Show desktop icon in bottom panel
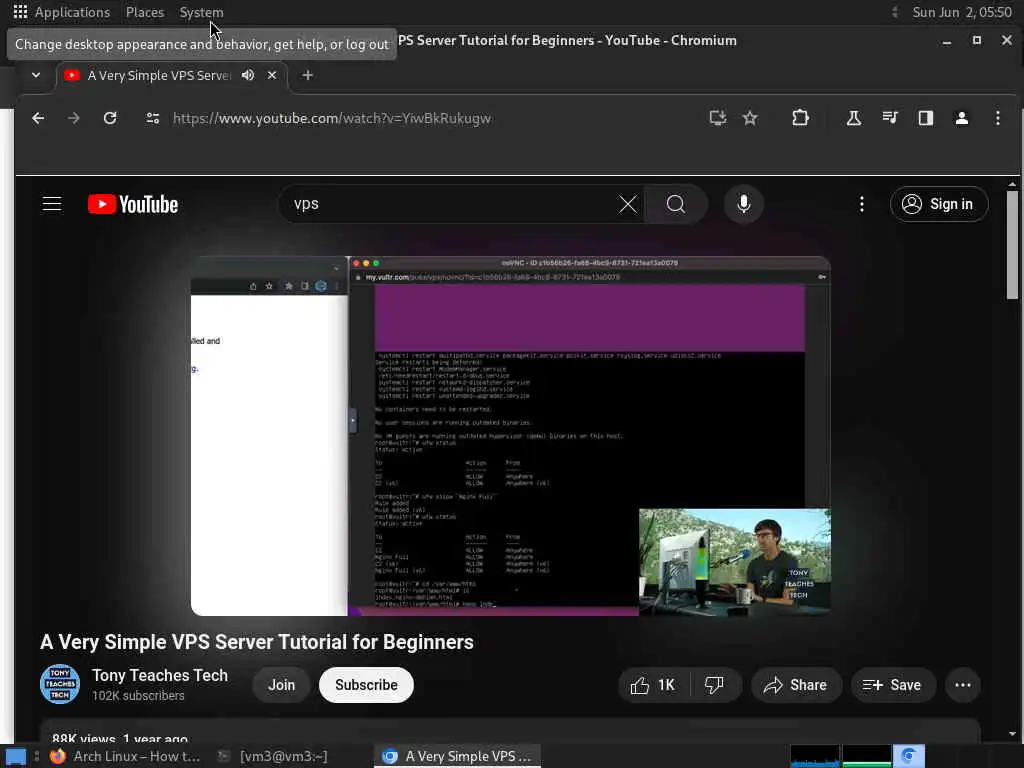The width and height of the screenshot is (1024, 768). (16, 757)
